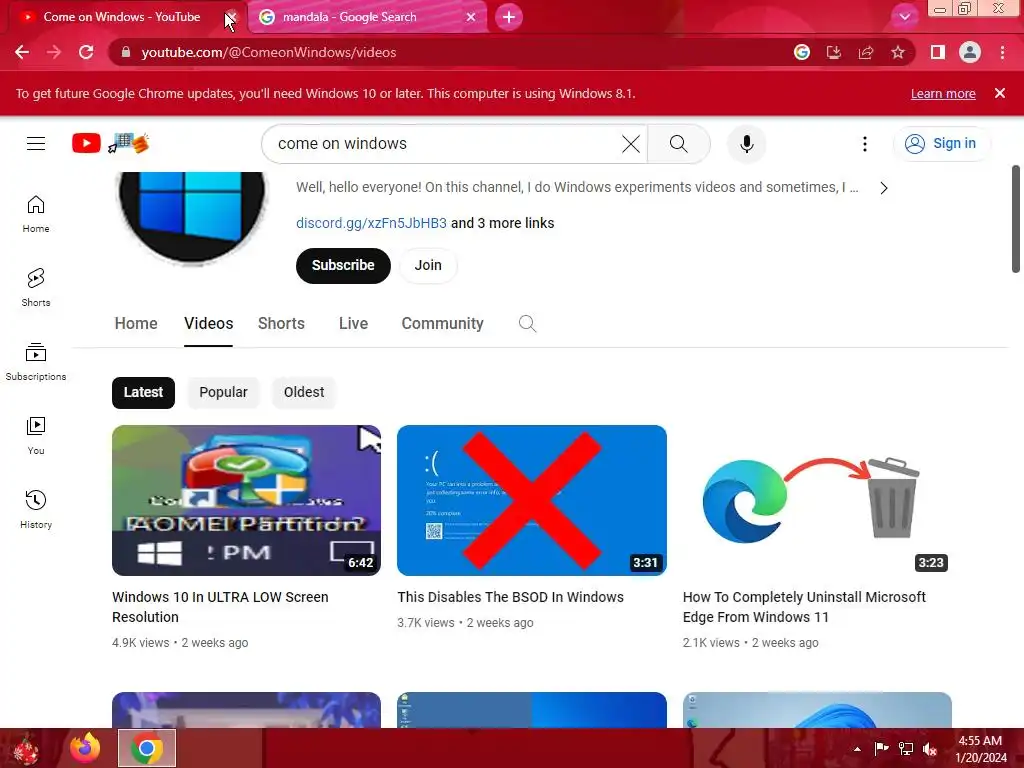Click the address bar URL
The image size is (1024, 768).
pos(268,52)
